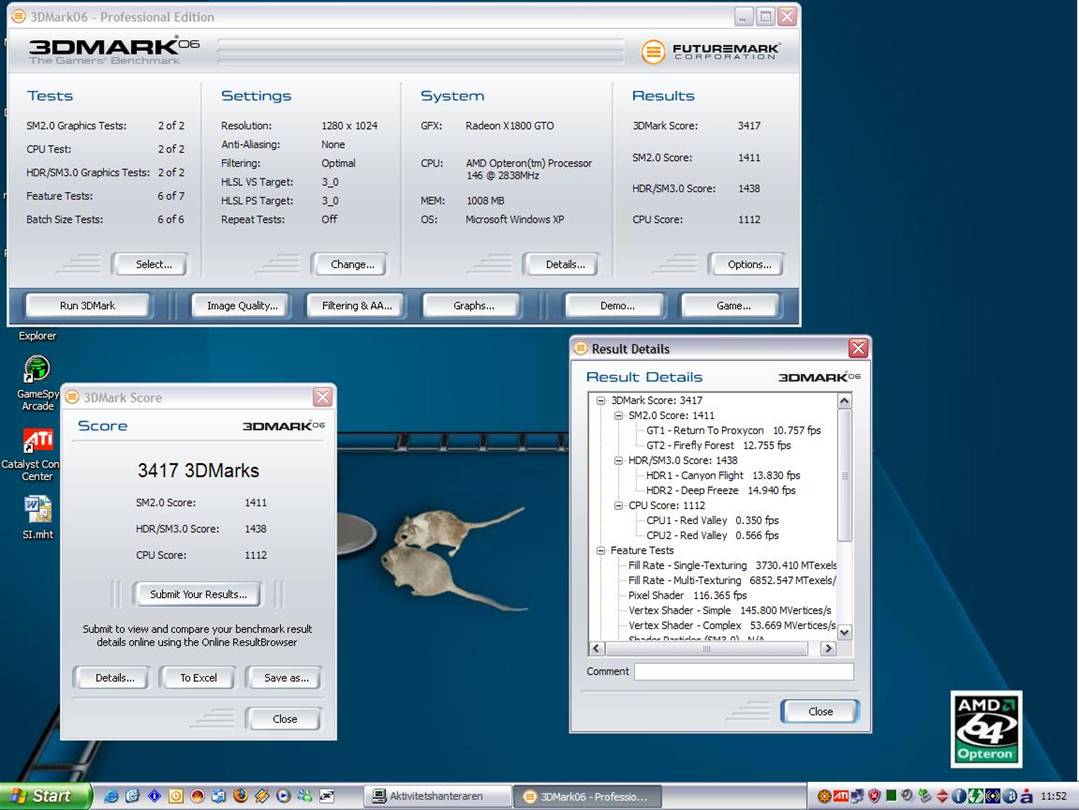Switch to 3DMark06 taskbar window
This screenshot has height=810, width=1079.
[587, 796]
